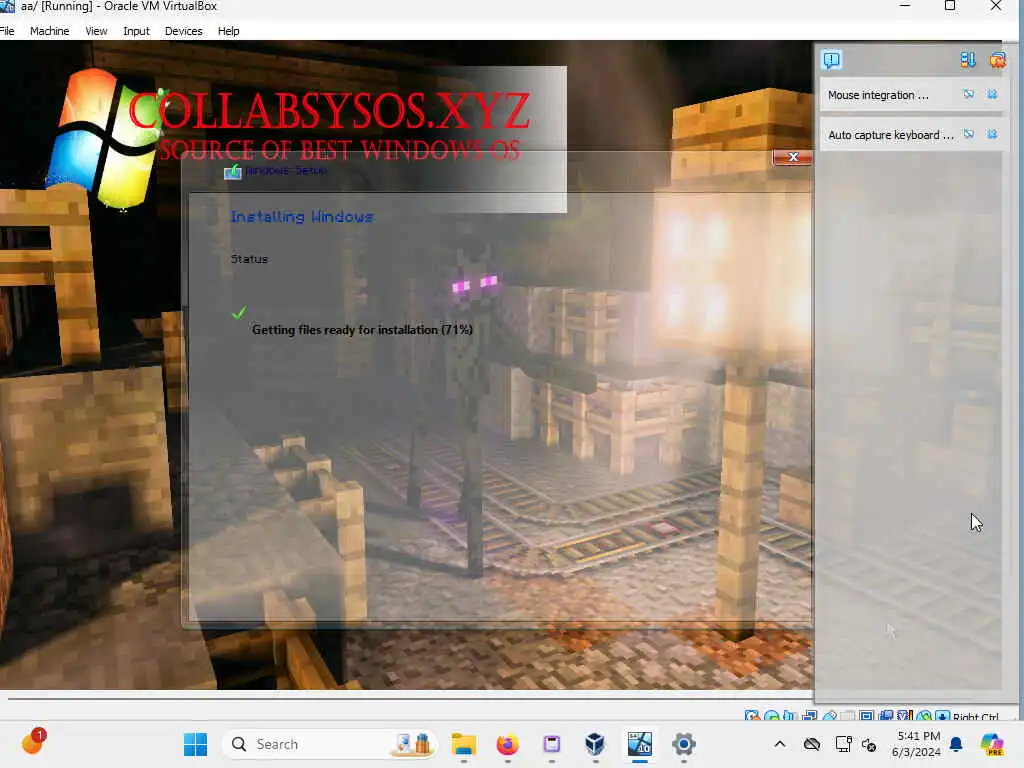The width and height of the screenshot is (1024, 768).
Task: Click the Status label in setup dialog
Action: coord(249,259)
